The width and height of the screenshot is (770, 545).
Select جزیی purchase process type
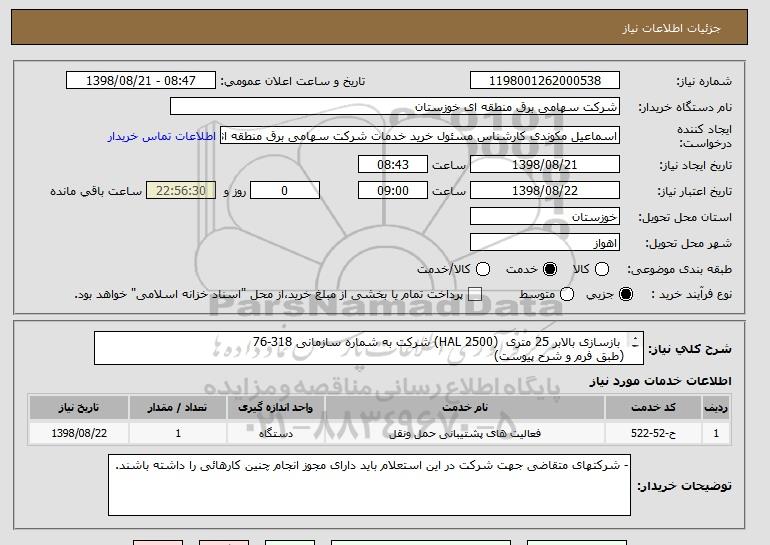[627, 294]
